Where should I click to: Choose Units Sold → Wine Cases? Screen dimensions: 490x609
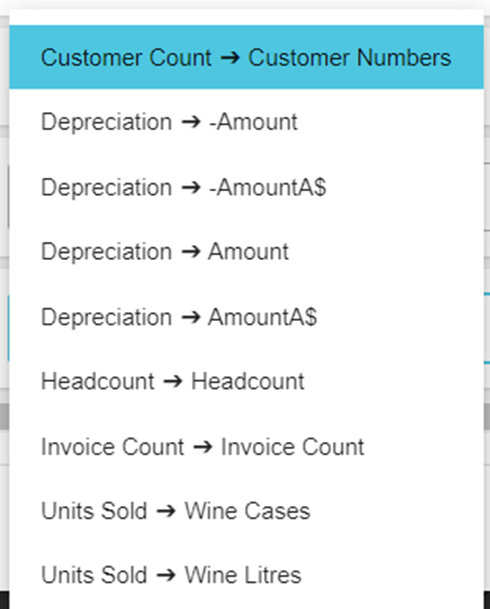click(246, 511)
